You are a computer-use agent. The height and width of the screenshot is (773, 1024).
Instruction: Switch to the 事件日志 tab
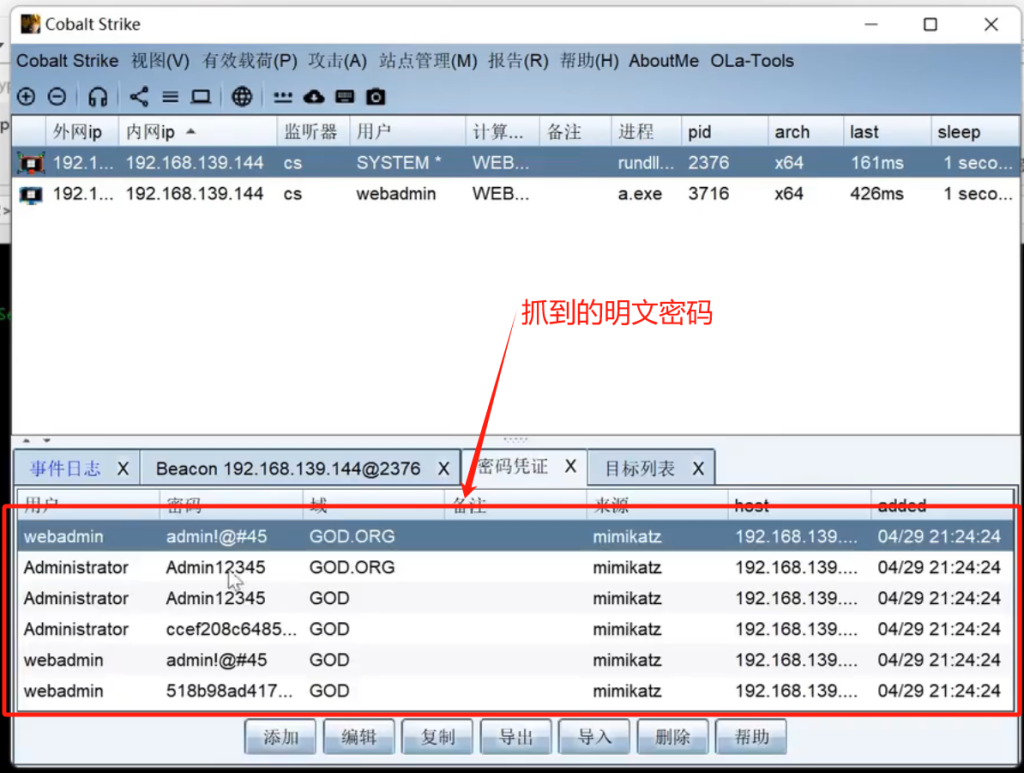pyautogui.click(x=65, y=468)
